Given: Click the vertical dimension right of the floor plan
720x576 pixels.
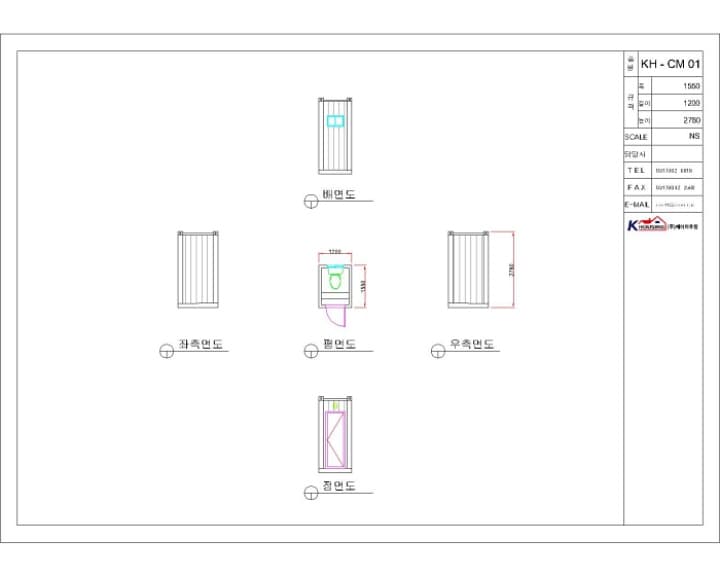Looking at the screenshot, I should pyautogui.click(x=363, y=286).
